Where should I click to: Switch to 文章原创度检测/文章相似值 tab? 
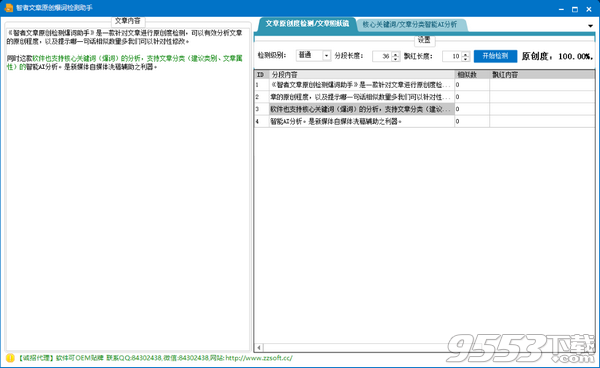tap(307, 24)
